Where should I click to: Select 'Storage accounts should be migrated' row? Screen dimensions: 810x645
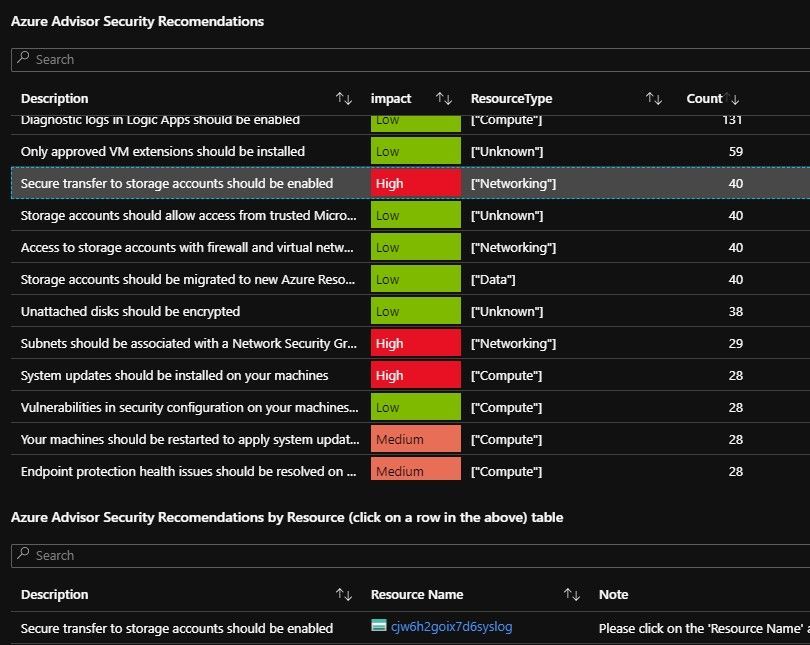click(x=411, y=279)
